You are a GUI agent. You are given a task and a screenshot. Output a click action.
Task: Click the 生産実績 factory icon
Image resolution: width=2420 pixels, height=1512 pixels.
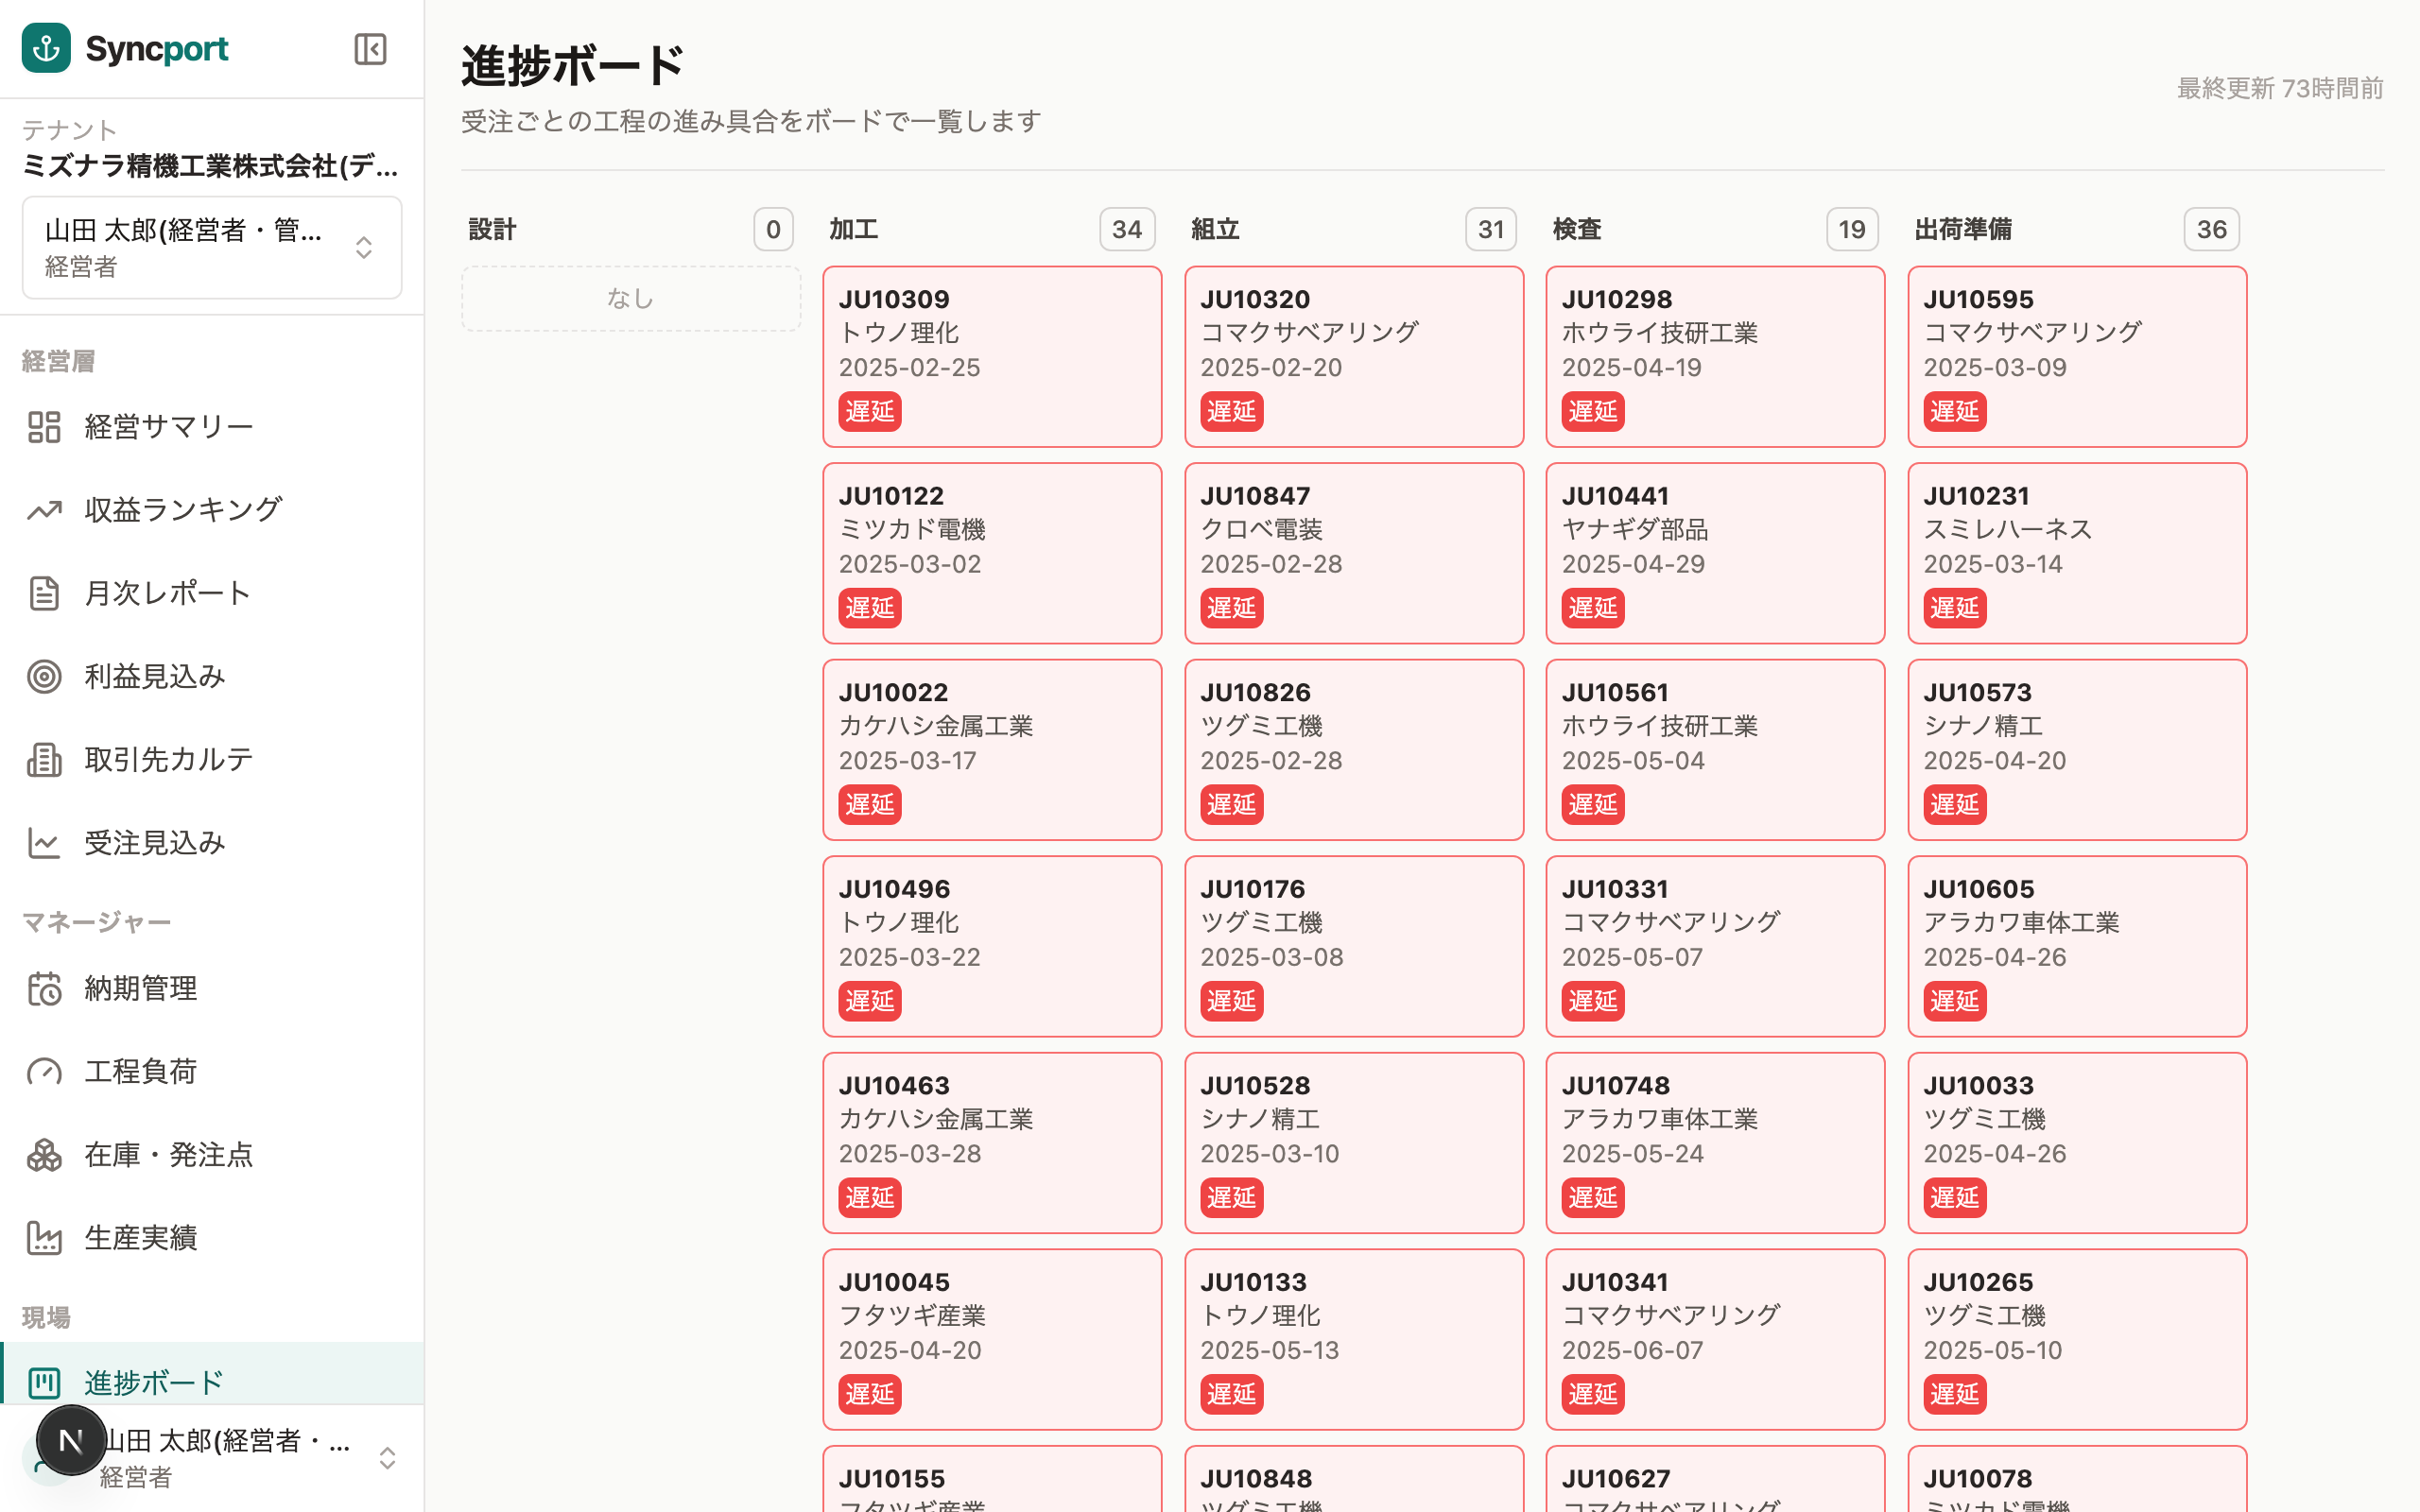tap(44, 1238)
